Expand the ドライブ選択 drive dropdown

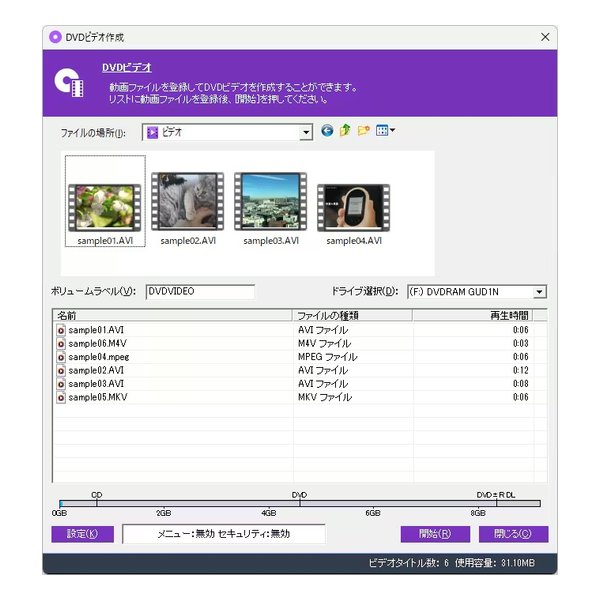pos(539,292)
